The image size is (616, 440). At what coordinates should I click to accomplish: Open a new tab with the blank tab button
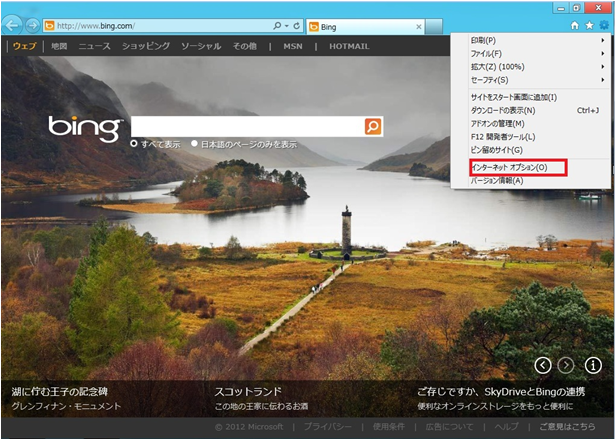tap(434, 26)
